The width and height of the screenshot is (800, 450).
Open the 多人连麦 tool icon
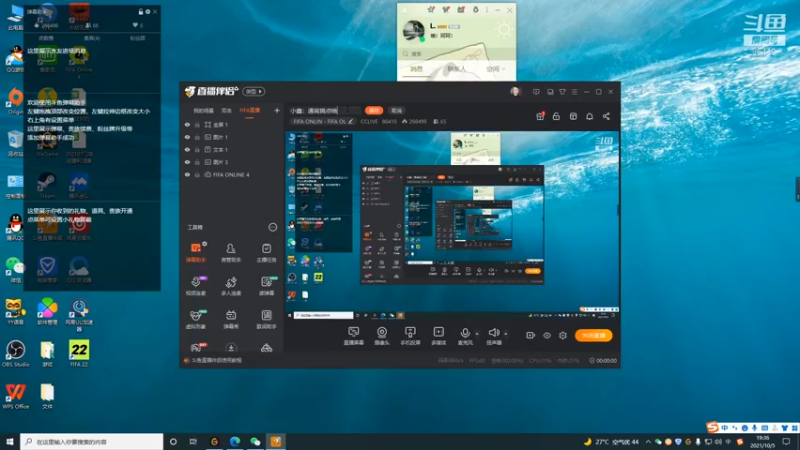(x=231, y=286)
